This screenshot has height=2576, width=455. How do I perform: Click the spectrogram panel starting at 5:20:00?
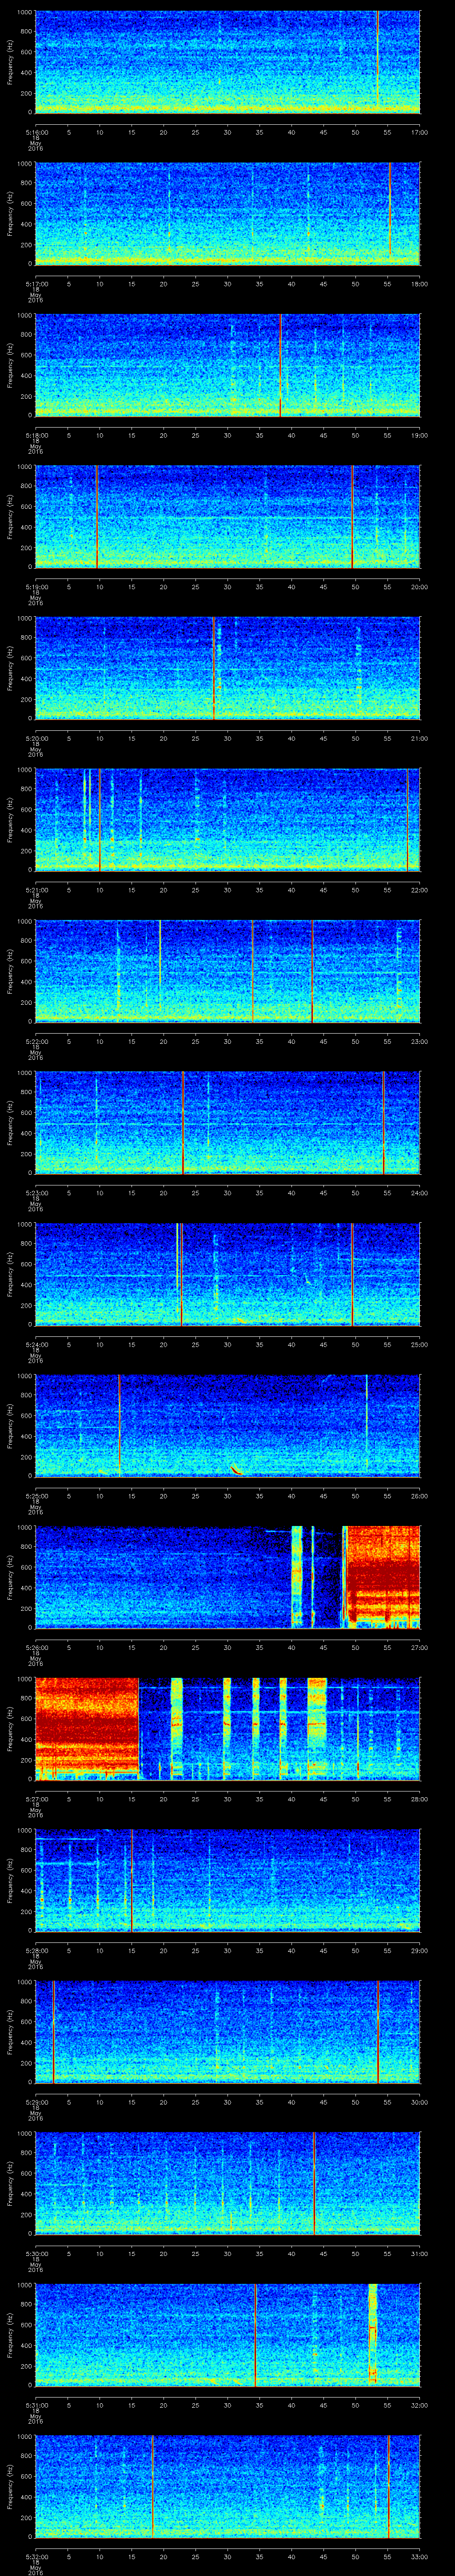pyautogui.click(x=227, y=669)
